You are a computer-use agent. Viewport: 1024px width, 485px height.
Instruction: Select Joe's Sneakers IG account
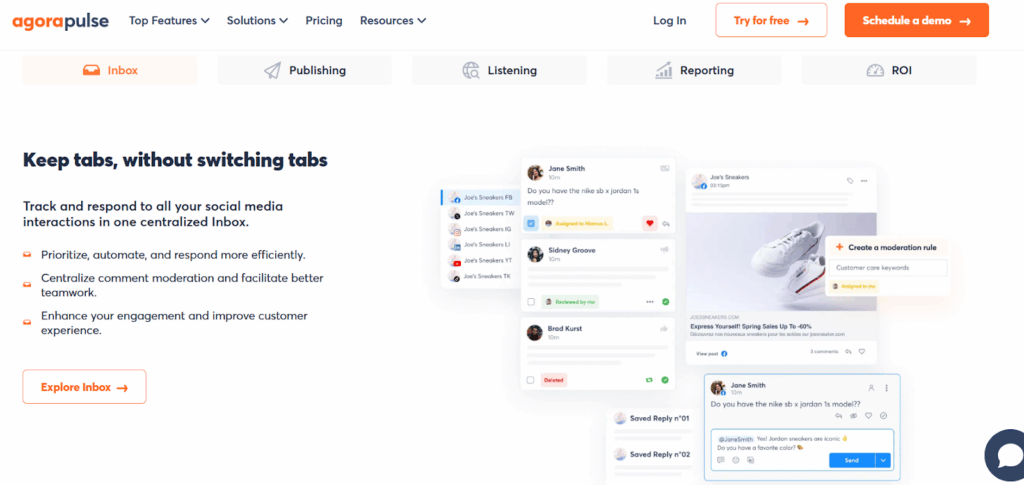[481, 229]
